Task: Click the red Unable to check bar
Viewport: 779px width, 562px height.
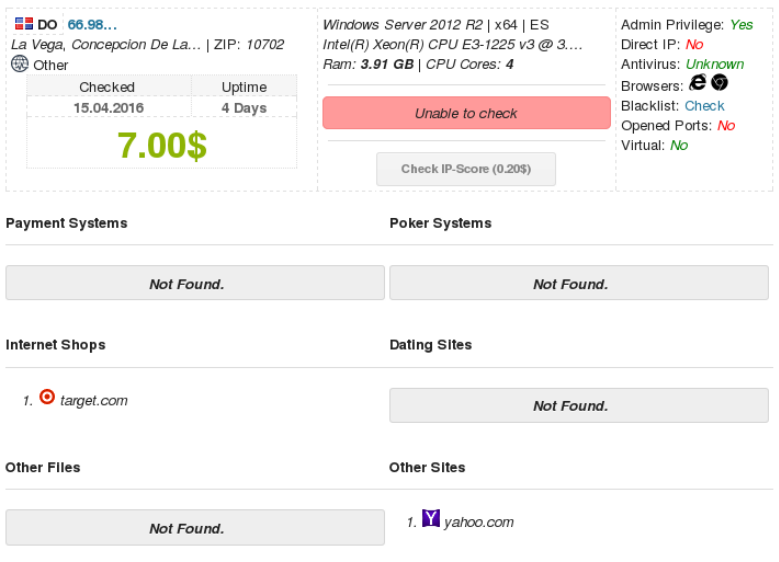Action: pyautogui.click(x=466, y=113)
